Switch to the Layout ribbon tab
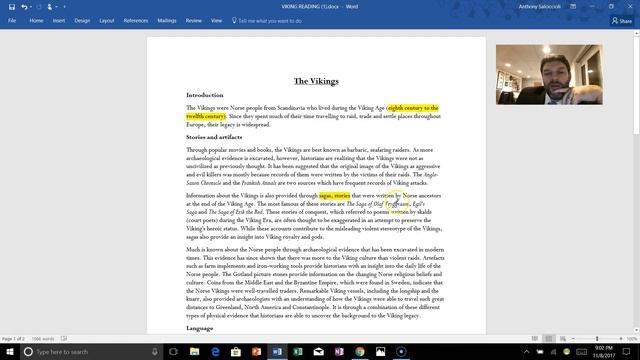Screen dimensions: 640x360 click(x=107, y=20)
